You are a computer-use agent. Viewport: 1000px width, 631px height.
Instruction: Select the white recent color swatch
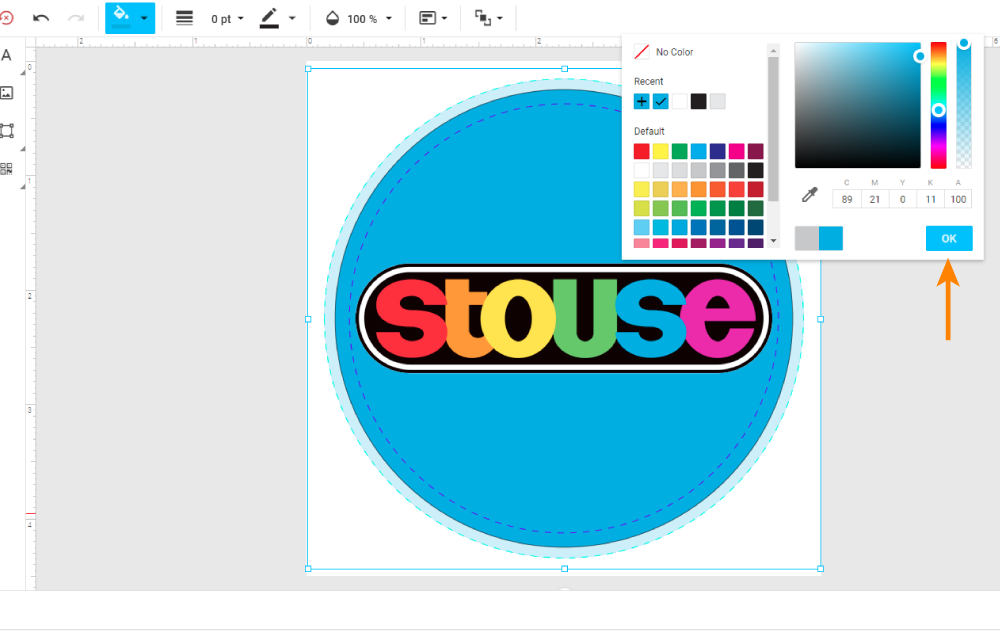point(680,101)
